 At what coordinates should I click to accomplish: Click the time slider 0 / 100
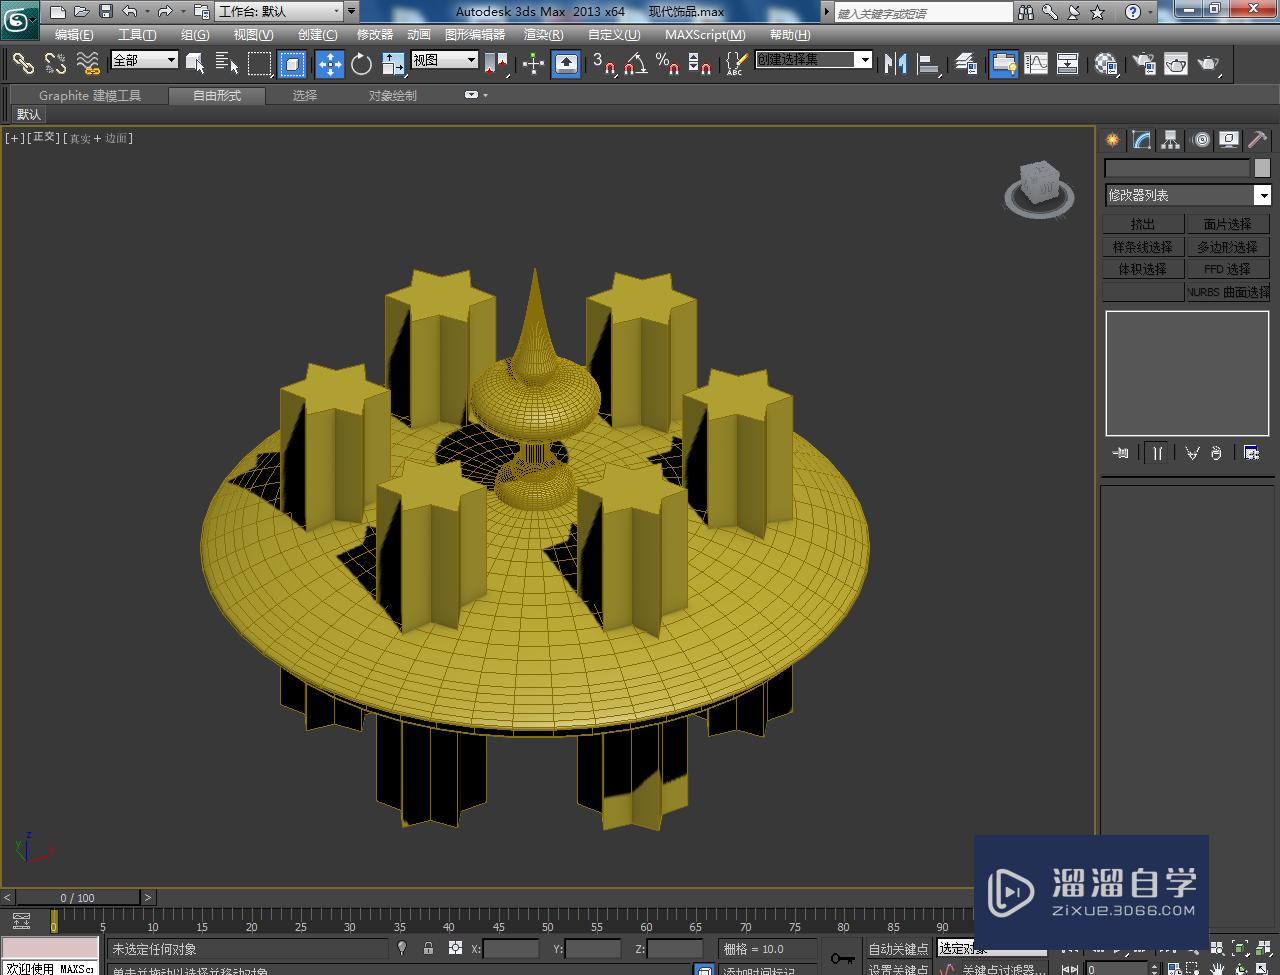tap(78, 897)
